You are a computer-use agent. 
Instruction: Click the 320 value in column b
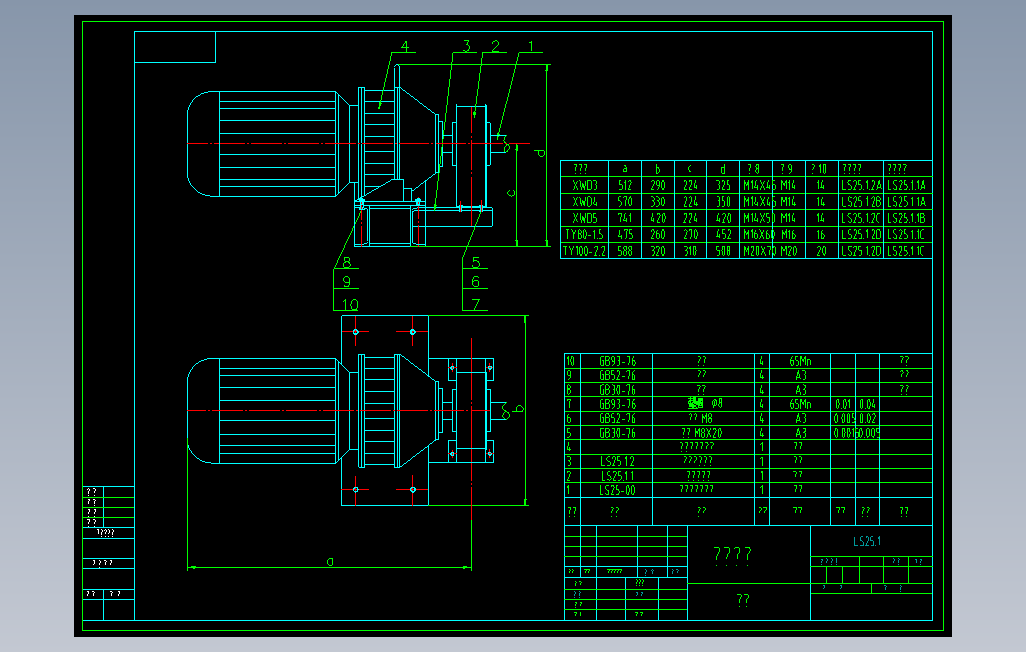point(658,251)
